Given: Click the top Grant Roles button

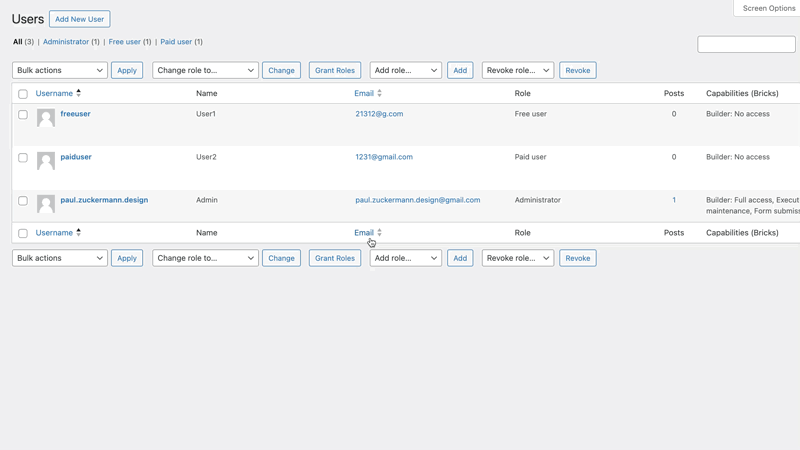Looking at the screenshot, I should [335, 70].
